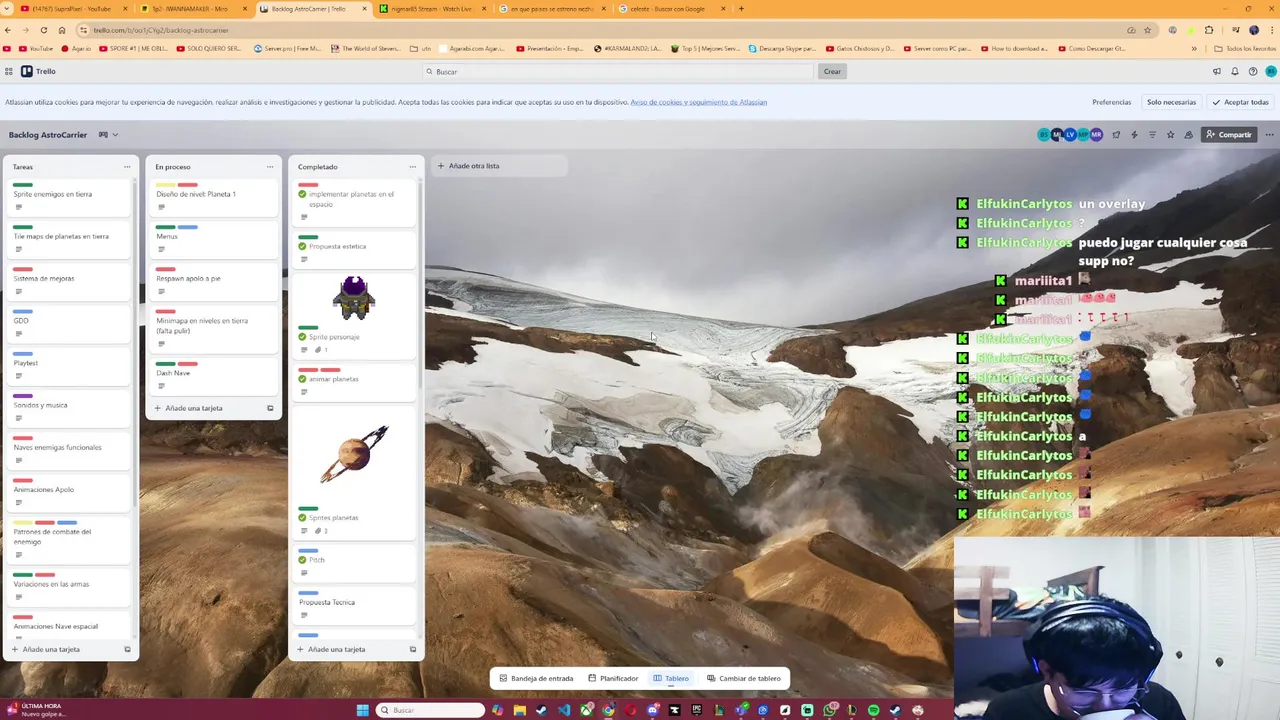
Task: Click the MR board member avatar
Action: [1096, 134]
